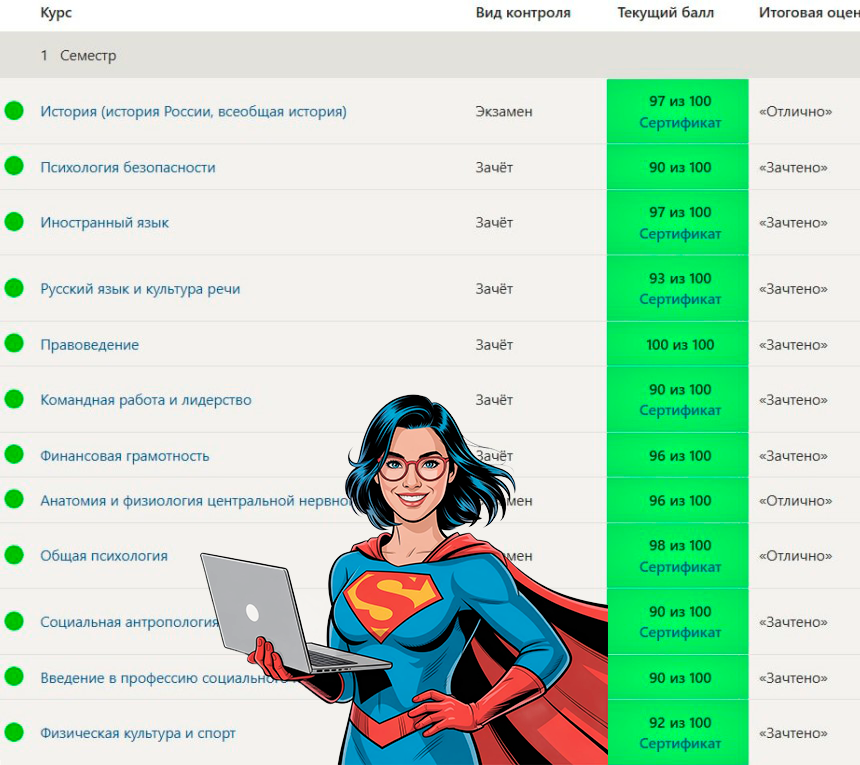860x765 pixels.
Task: Click 90 из 100 score for Психология безопасности
Action: point(680,167)
